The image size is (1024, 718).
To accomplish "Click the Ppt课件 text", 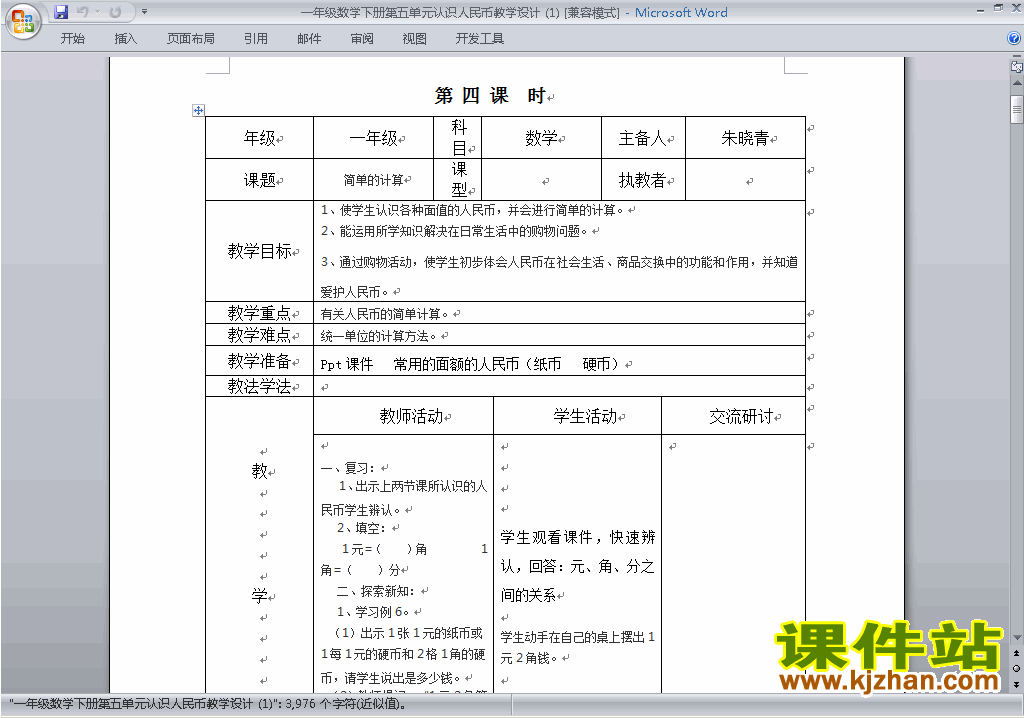I will point(346,365).
